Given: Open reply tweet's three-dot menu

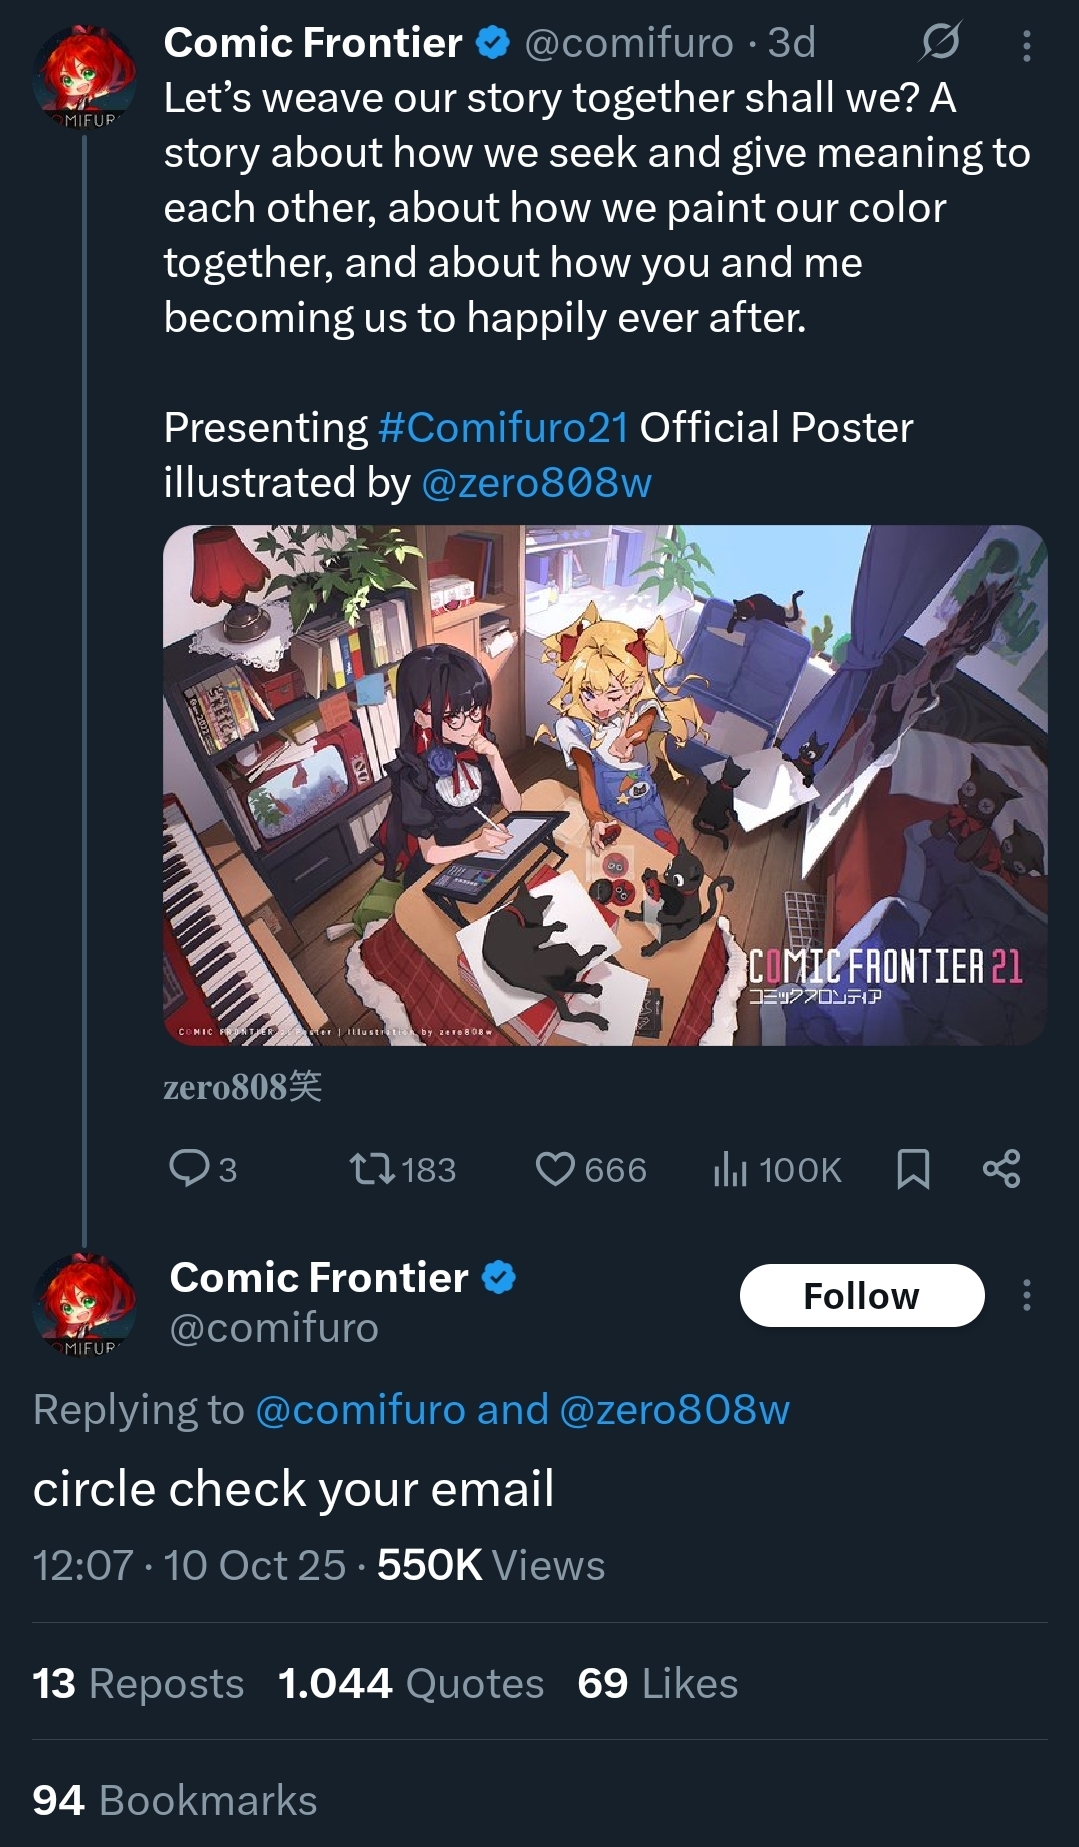Looking at the screenshot, I should coord(1027,1295).
